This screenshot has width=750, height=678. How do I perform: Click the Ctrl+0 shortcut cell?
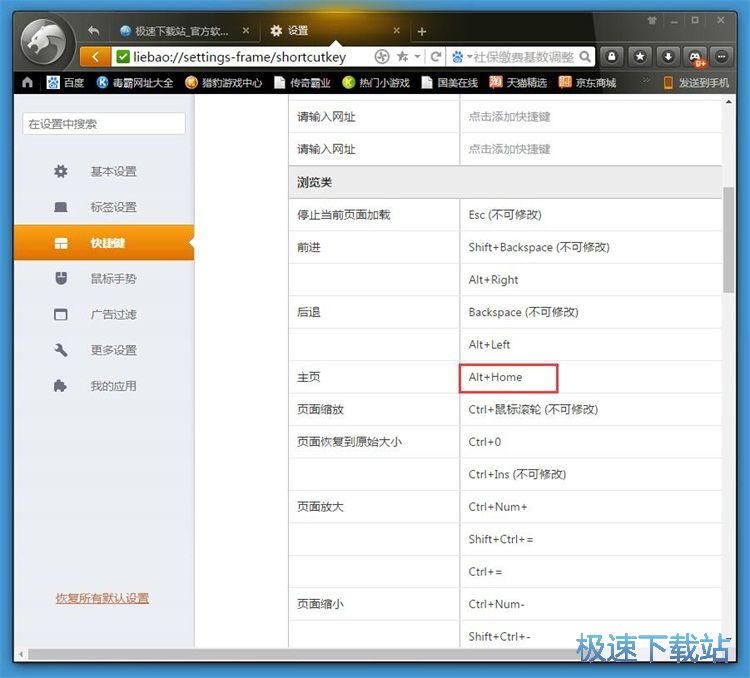591,442
